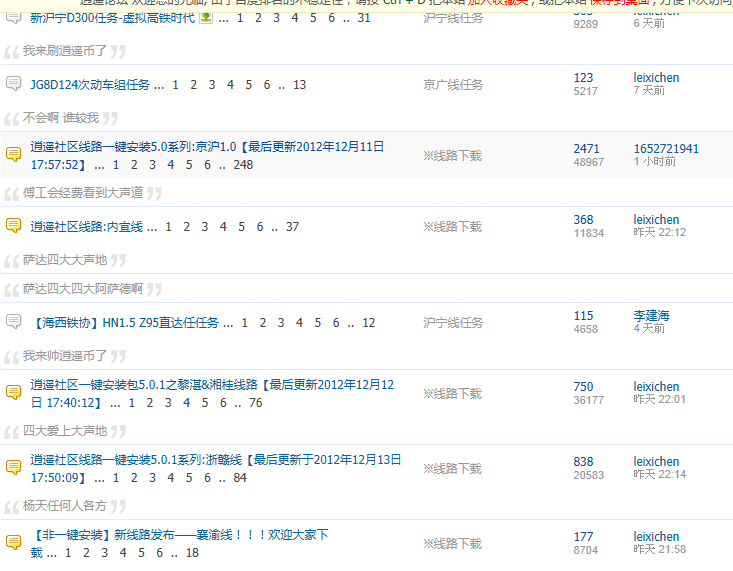Click yellow thread icon beside 襄渝线 thread
The width and height of the screenshot is (733, 571).
point(14,542)
